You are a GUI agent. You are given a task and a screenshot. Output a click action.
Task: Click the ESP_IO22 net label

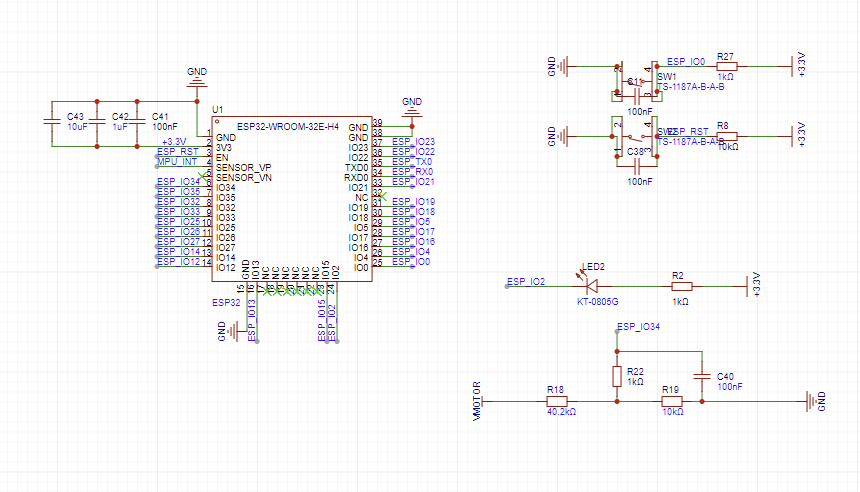coord(414,151)
